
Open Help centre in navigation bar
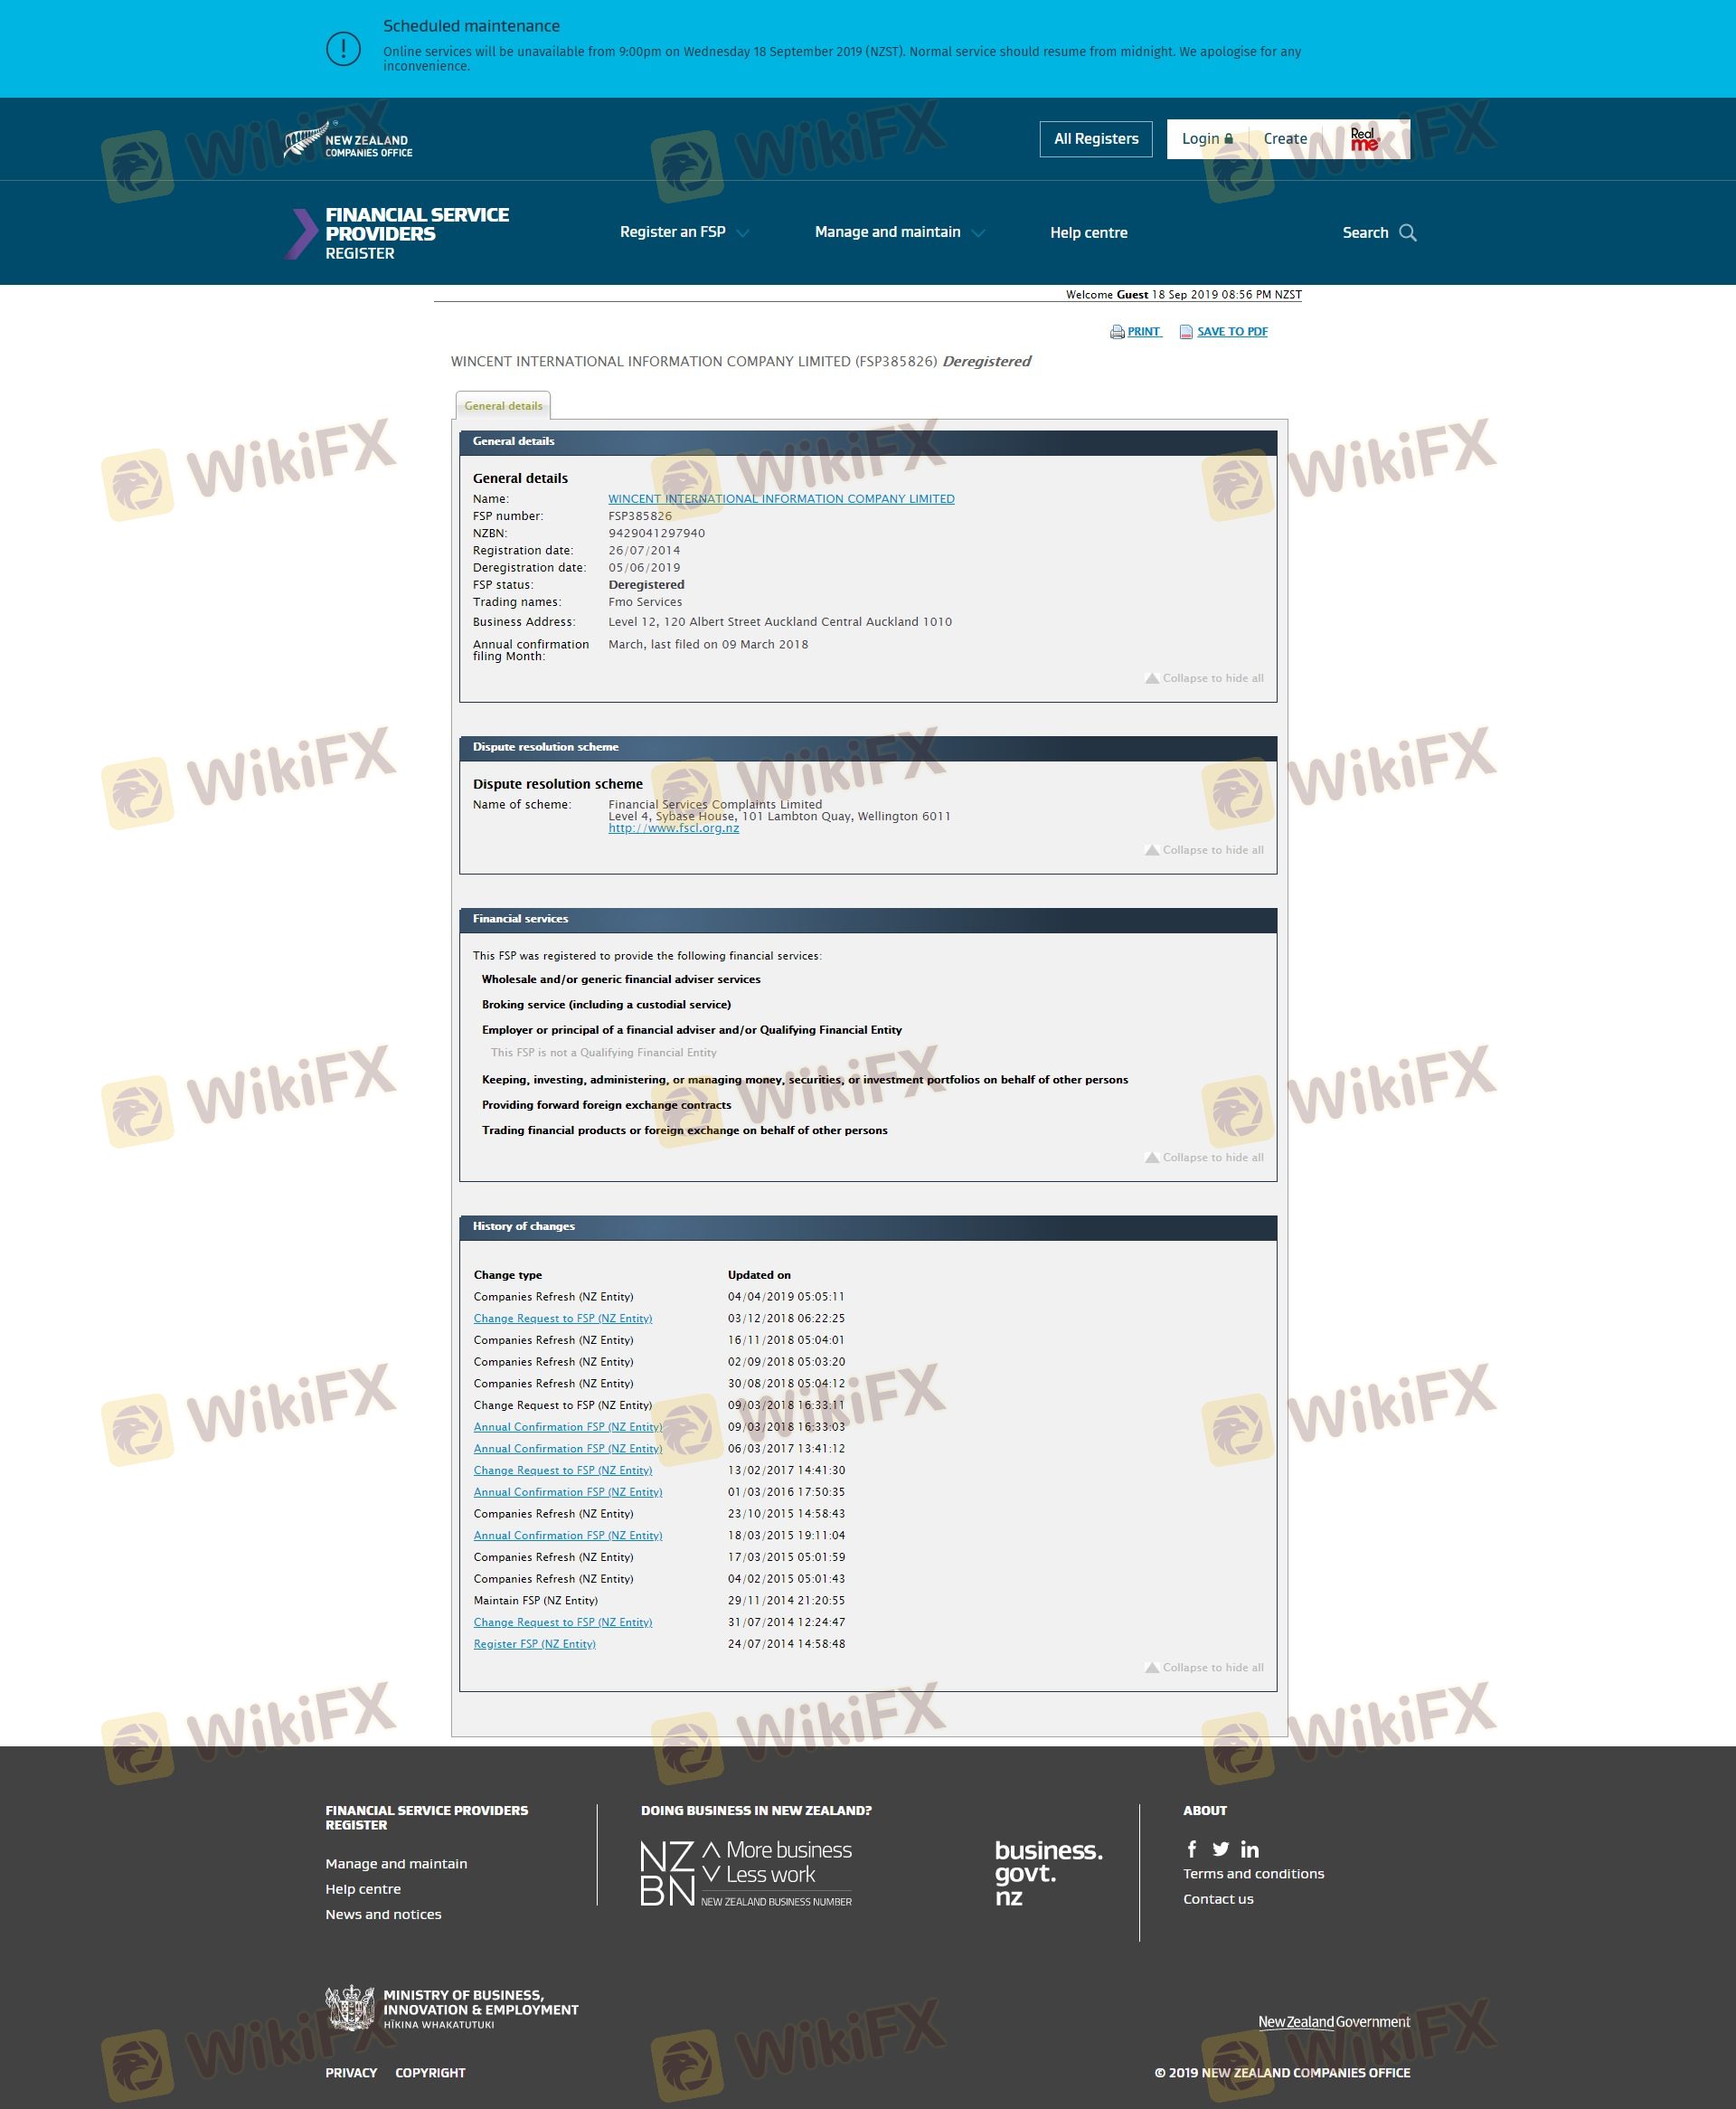click(1088, 233)
